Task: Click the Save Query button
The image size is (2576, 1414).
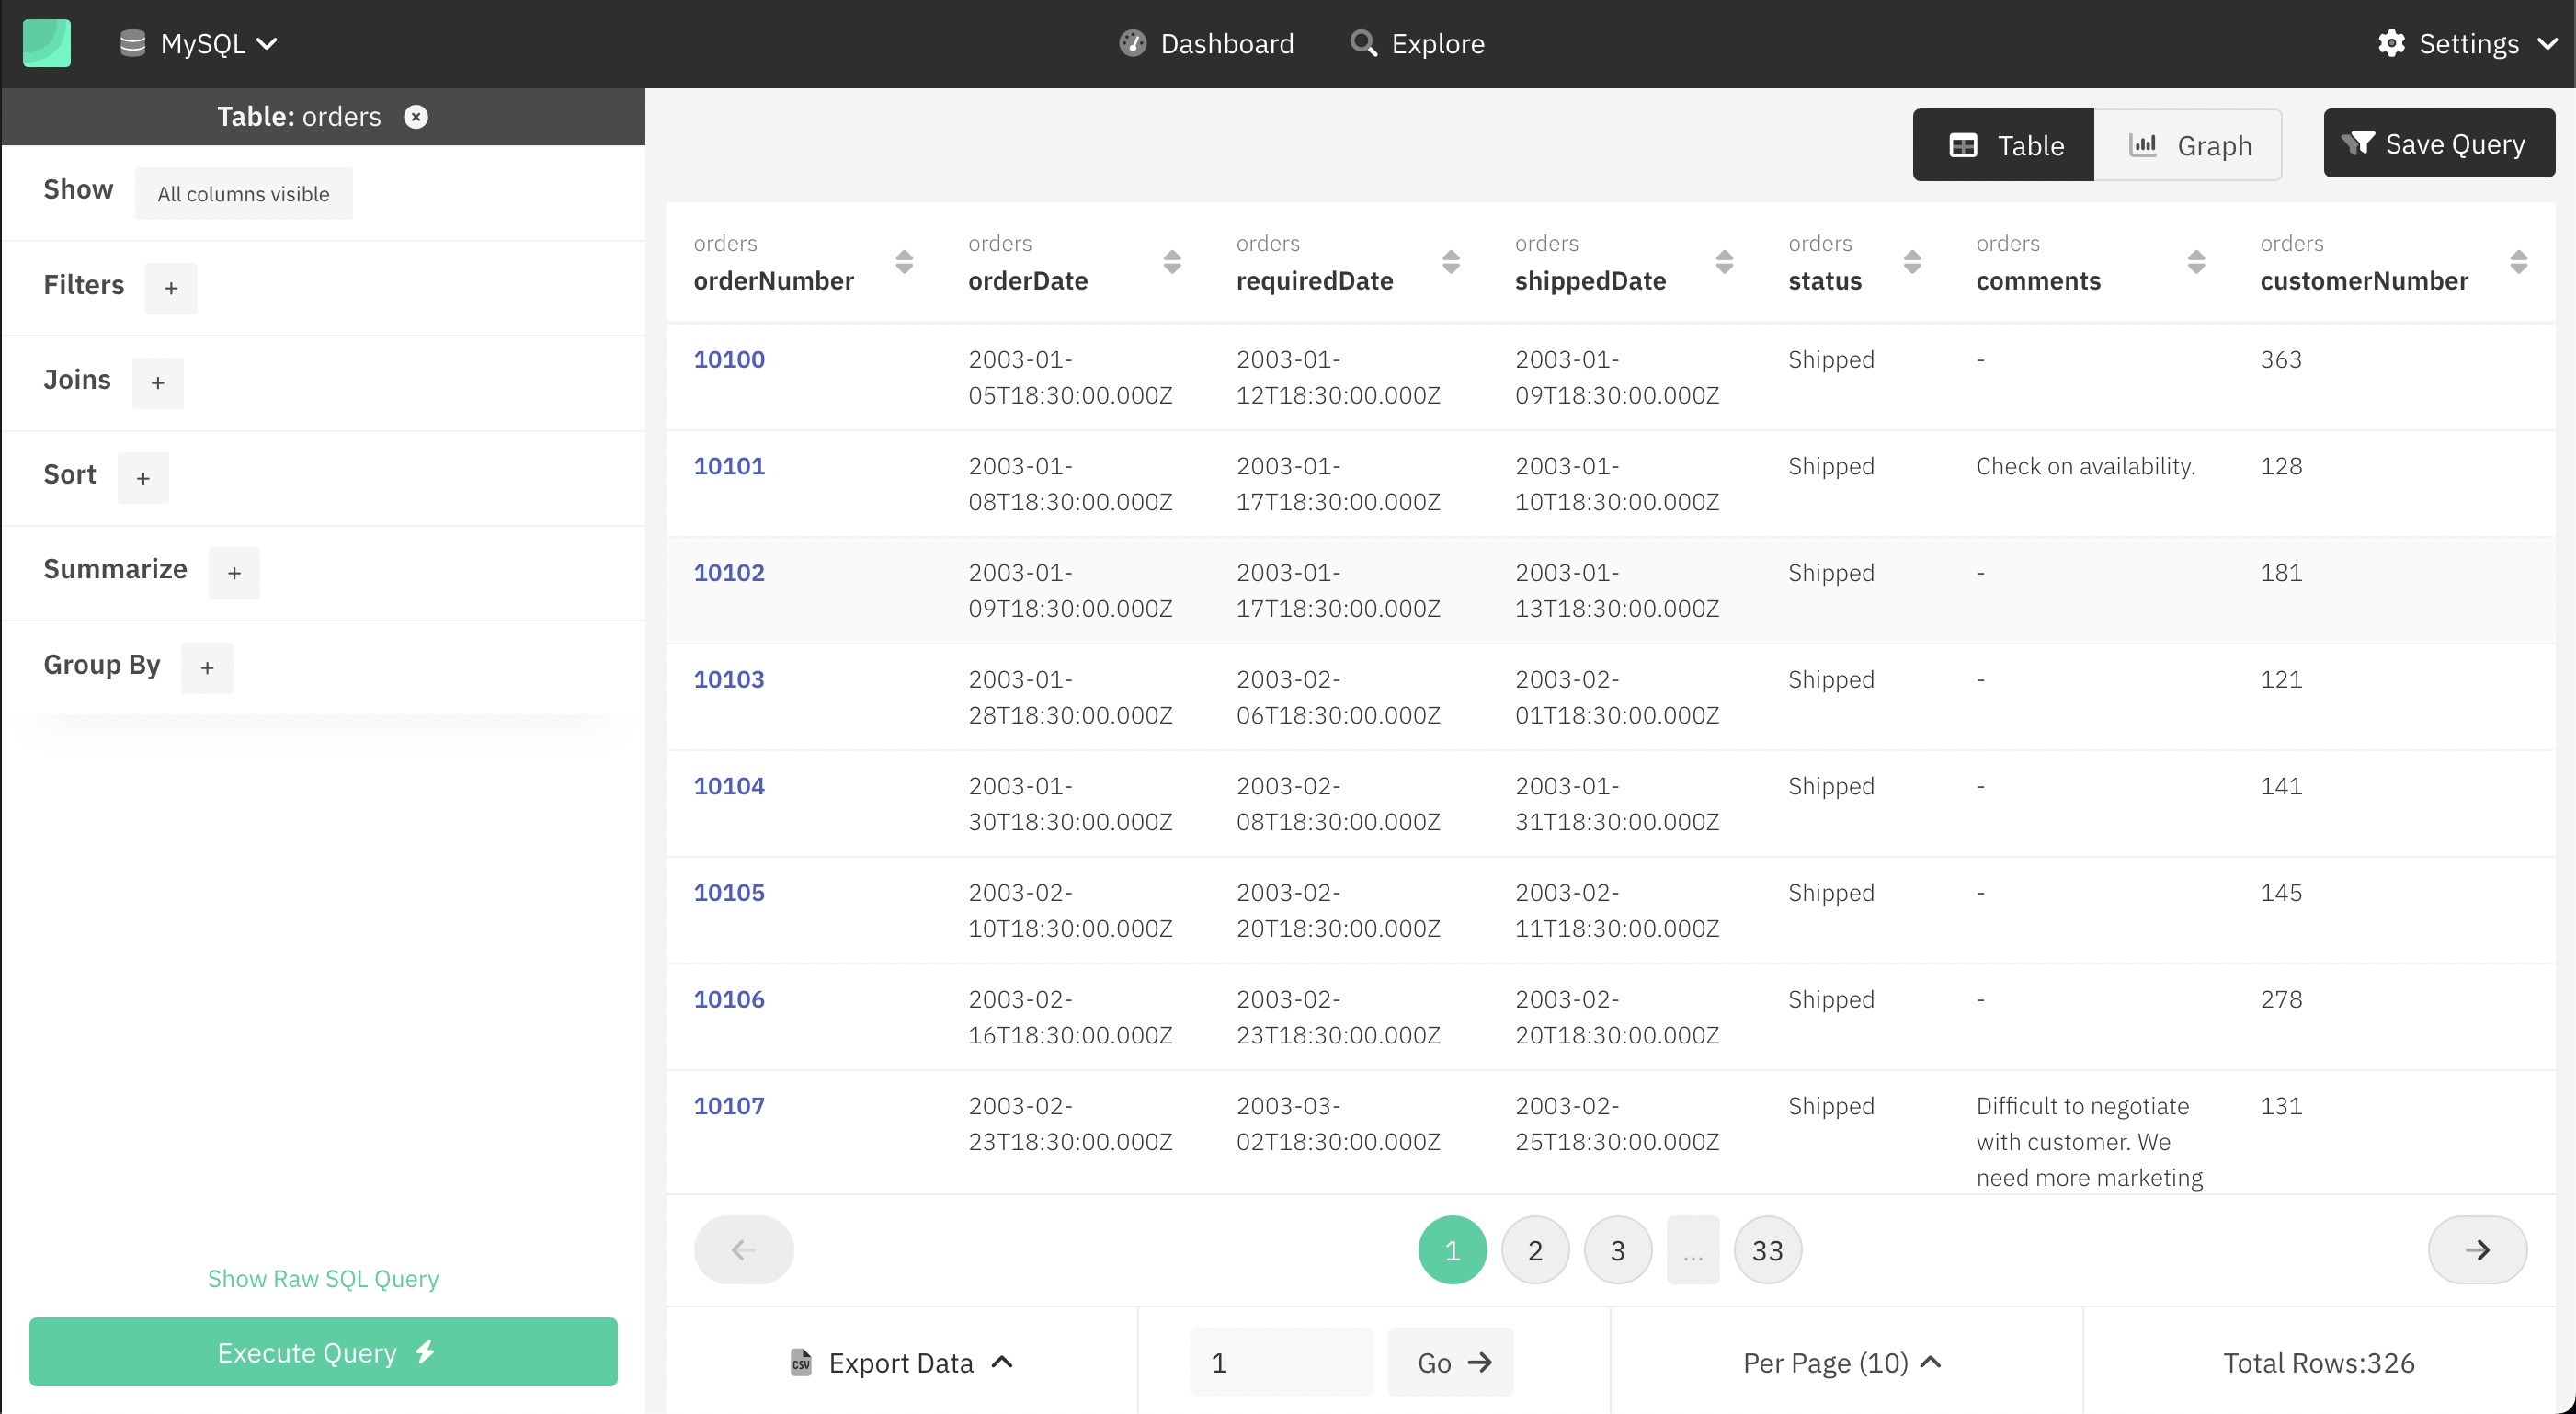Action: click(2439, 143)
